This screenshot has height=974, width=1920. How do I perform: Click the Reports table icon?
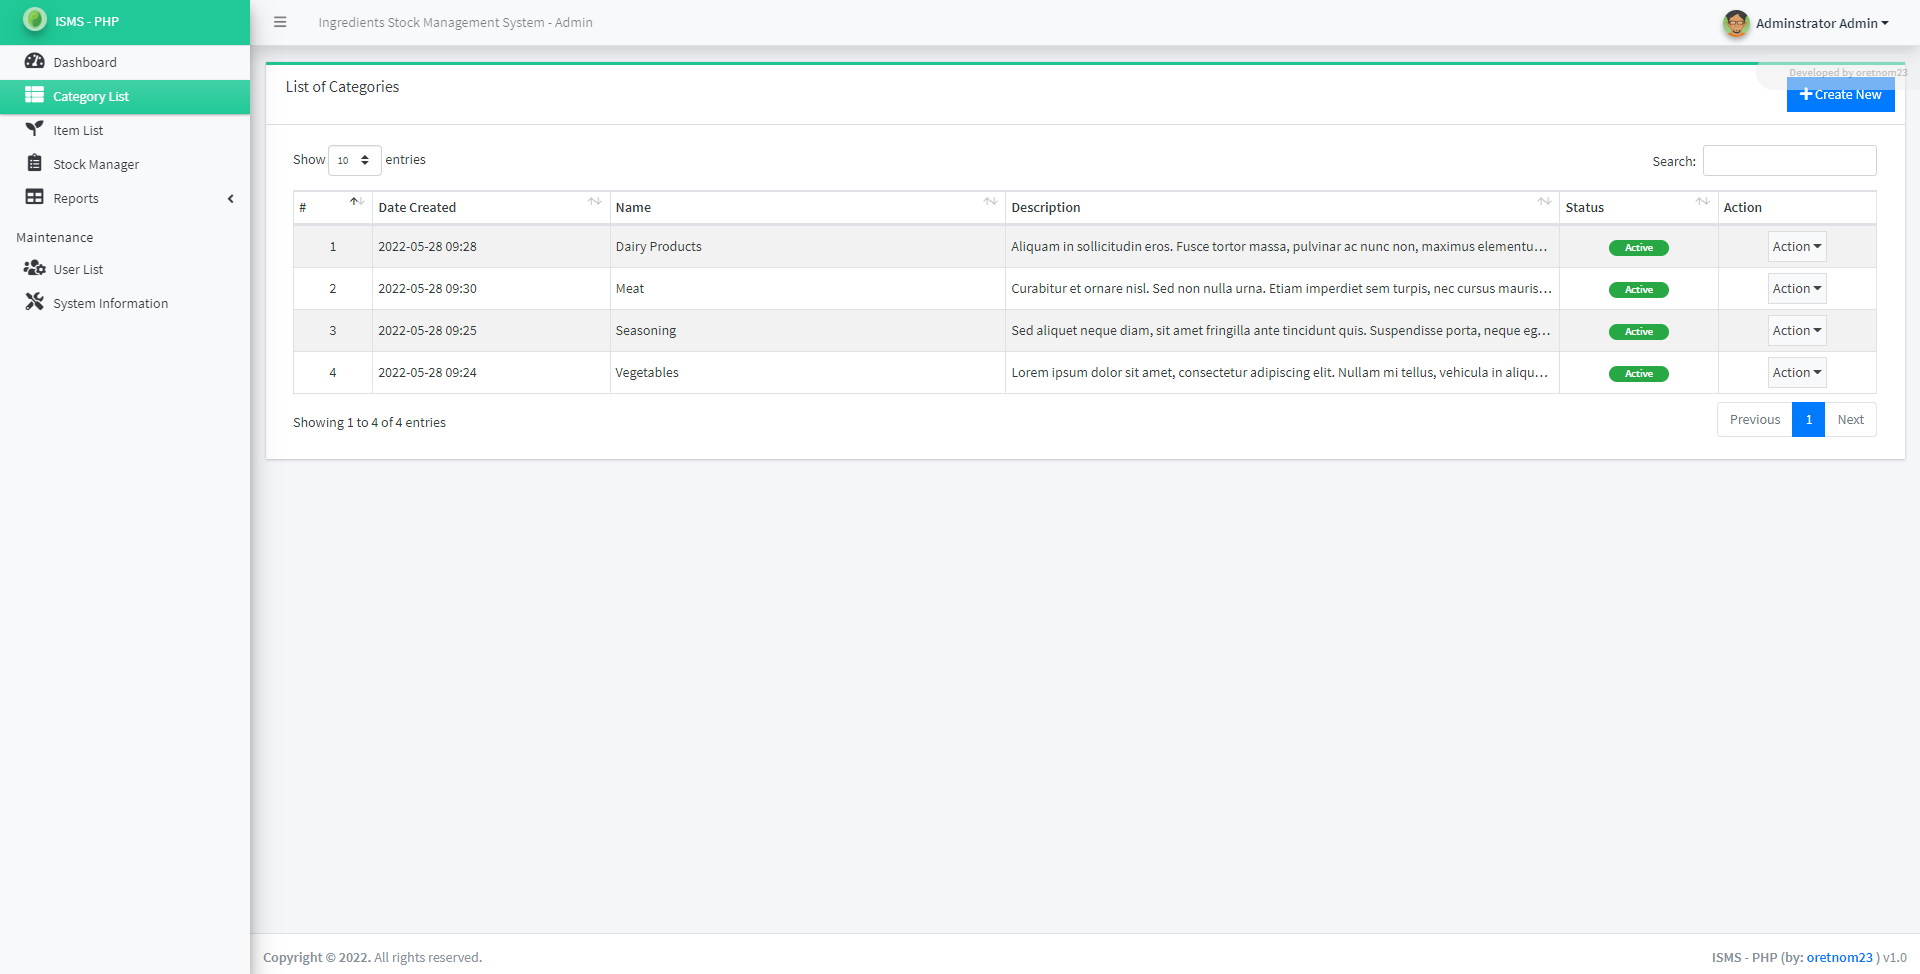(x=35, y=197)
